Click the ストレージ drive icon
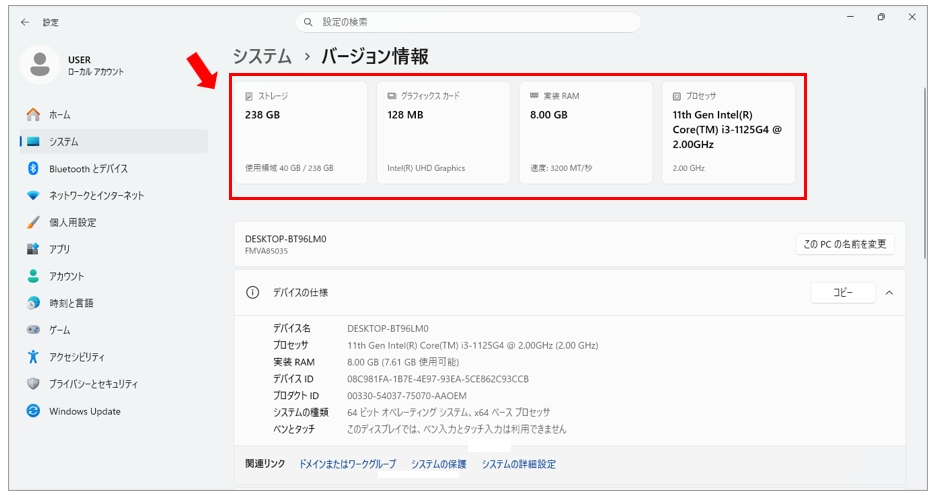This screenshot has width=932, height=495. pos(249,96)
